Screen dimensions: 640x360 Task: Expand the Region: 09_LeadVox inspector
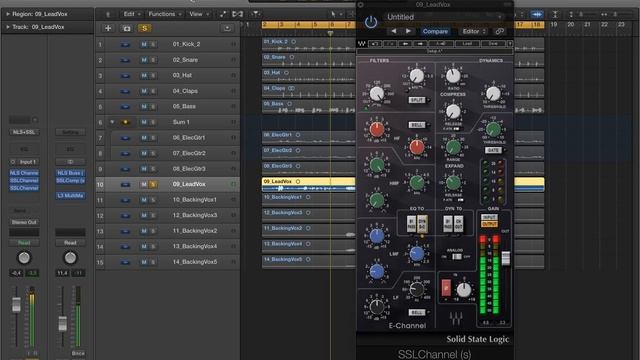[x=8, y=14]
